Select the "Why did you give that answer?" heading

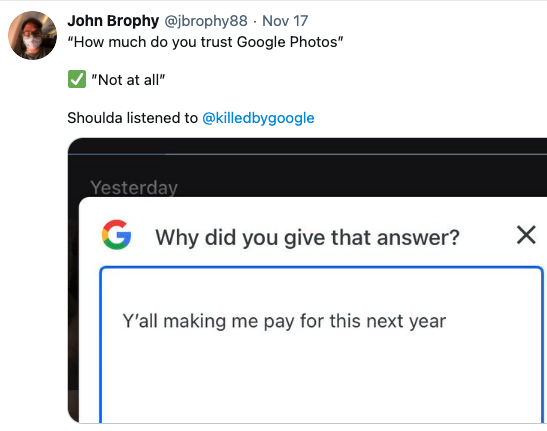pos(307,238)
